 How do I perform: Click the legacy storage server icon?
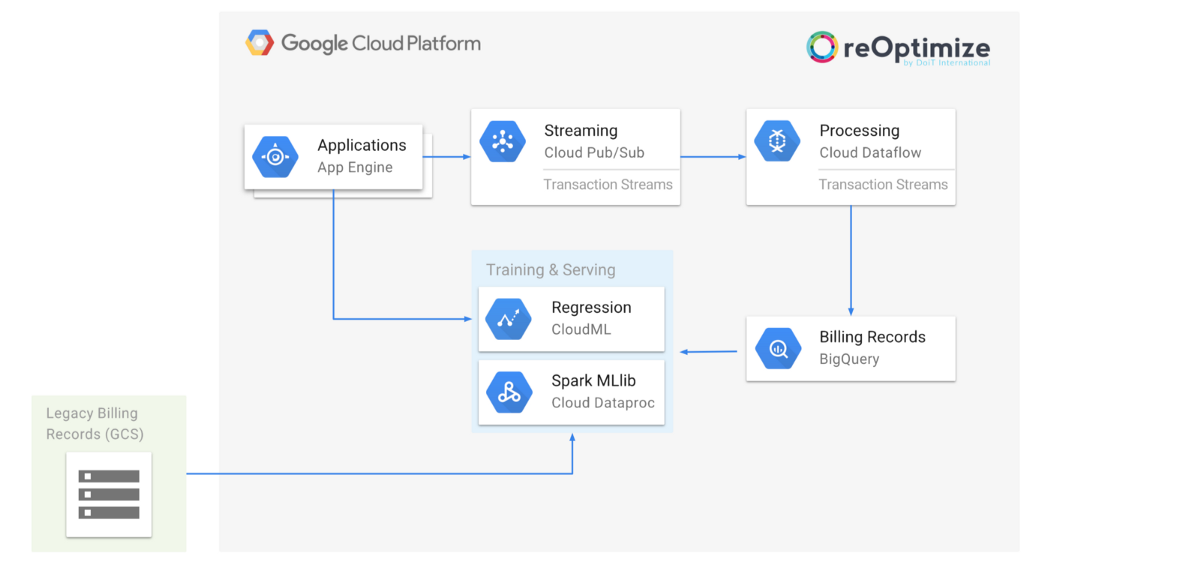109,494
